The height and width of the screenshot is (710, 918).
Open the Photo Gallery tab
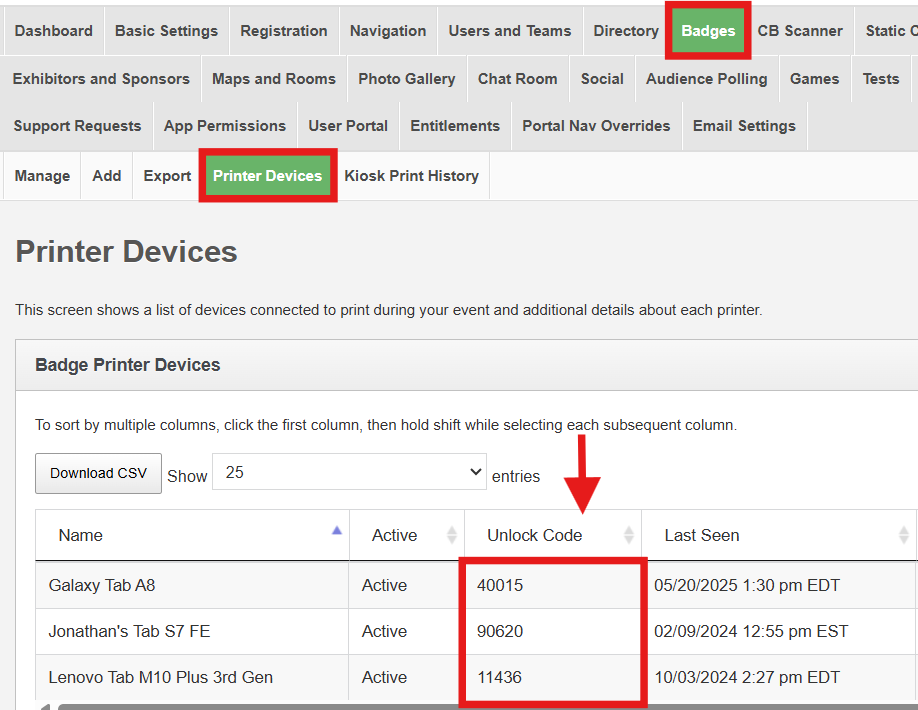406,79
